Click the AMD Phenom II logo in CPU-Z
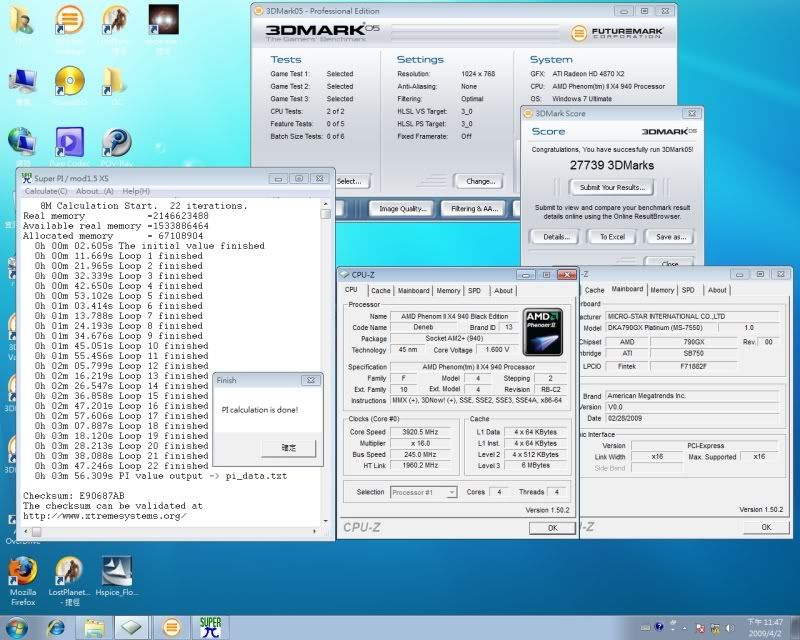The height and width of the screenshot is (640, 800). click(x=543, y=332)
